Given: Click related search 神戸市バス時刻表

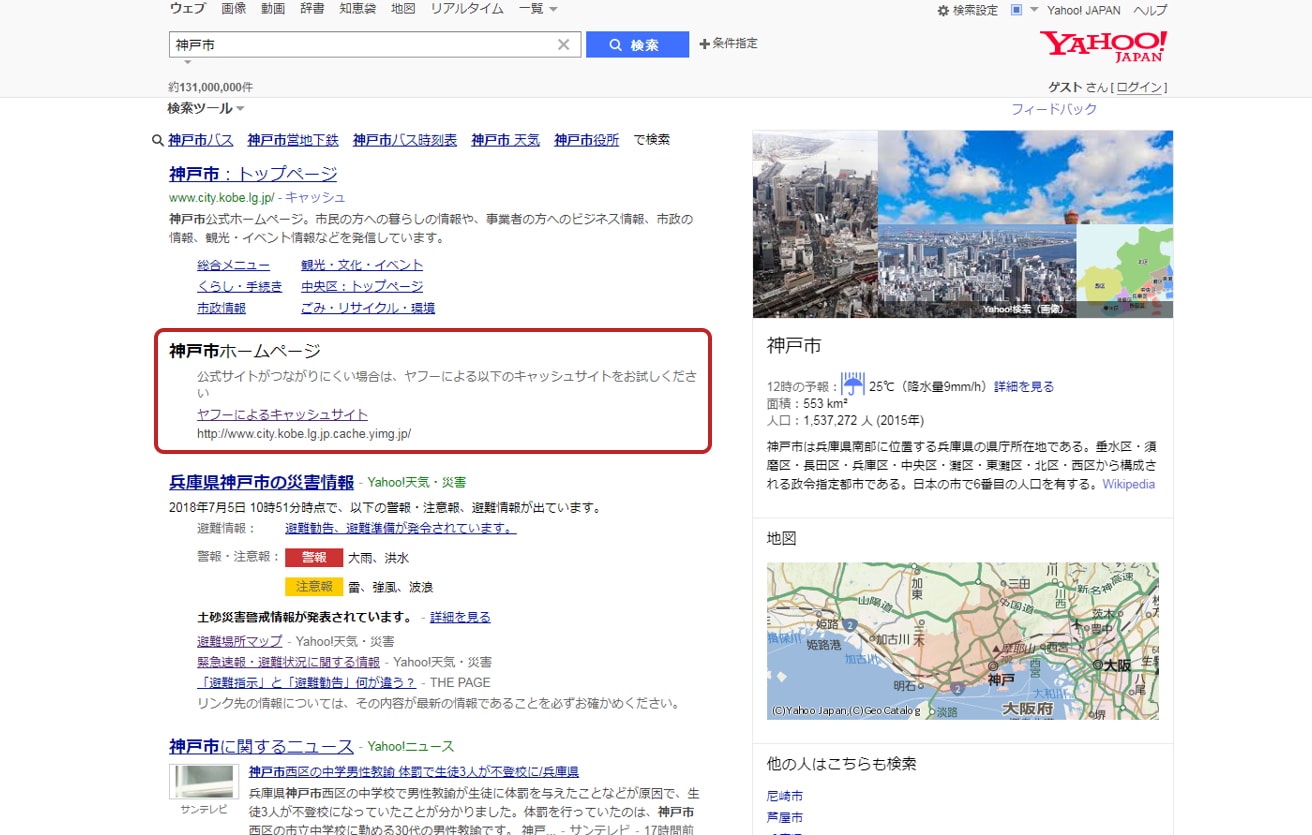Looking at the screenshot, I should click(405, 140).
